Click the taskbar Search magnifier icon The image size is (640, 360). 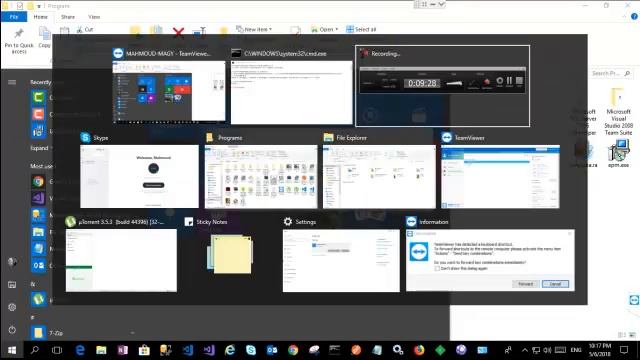pyautogui.click(x=35, y=350)
